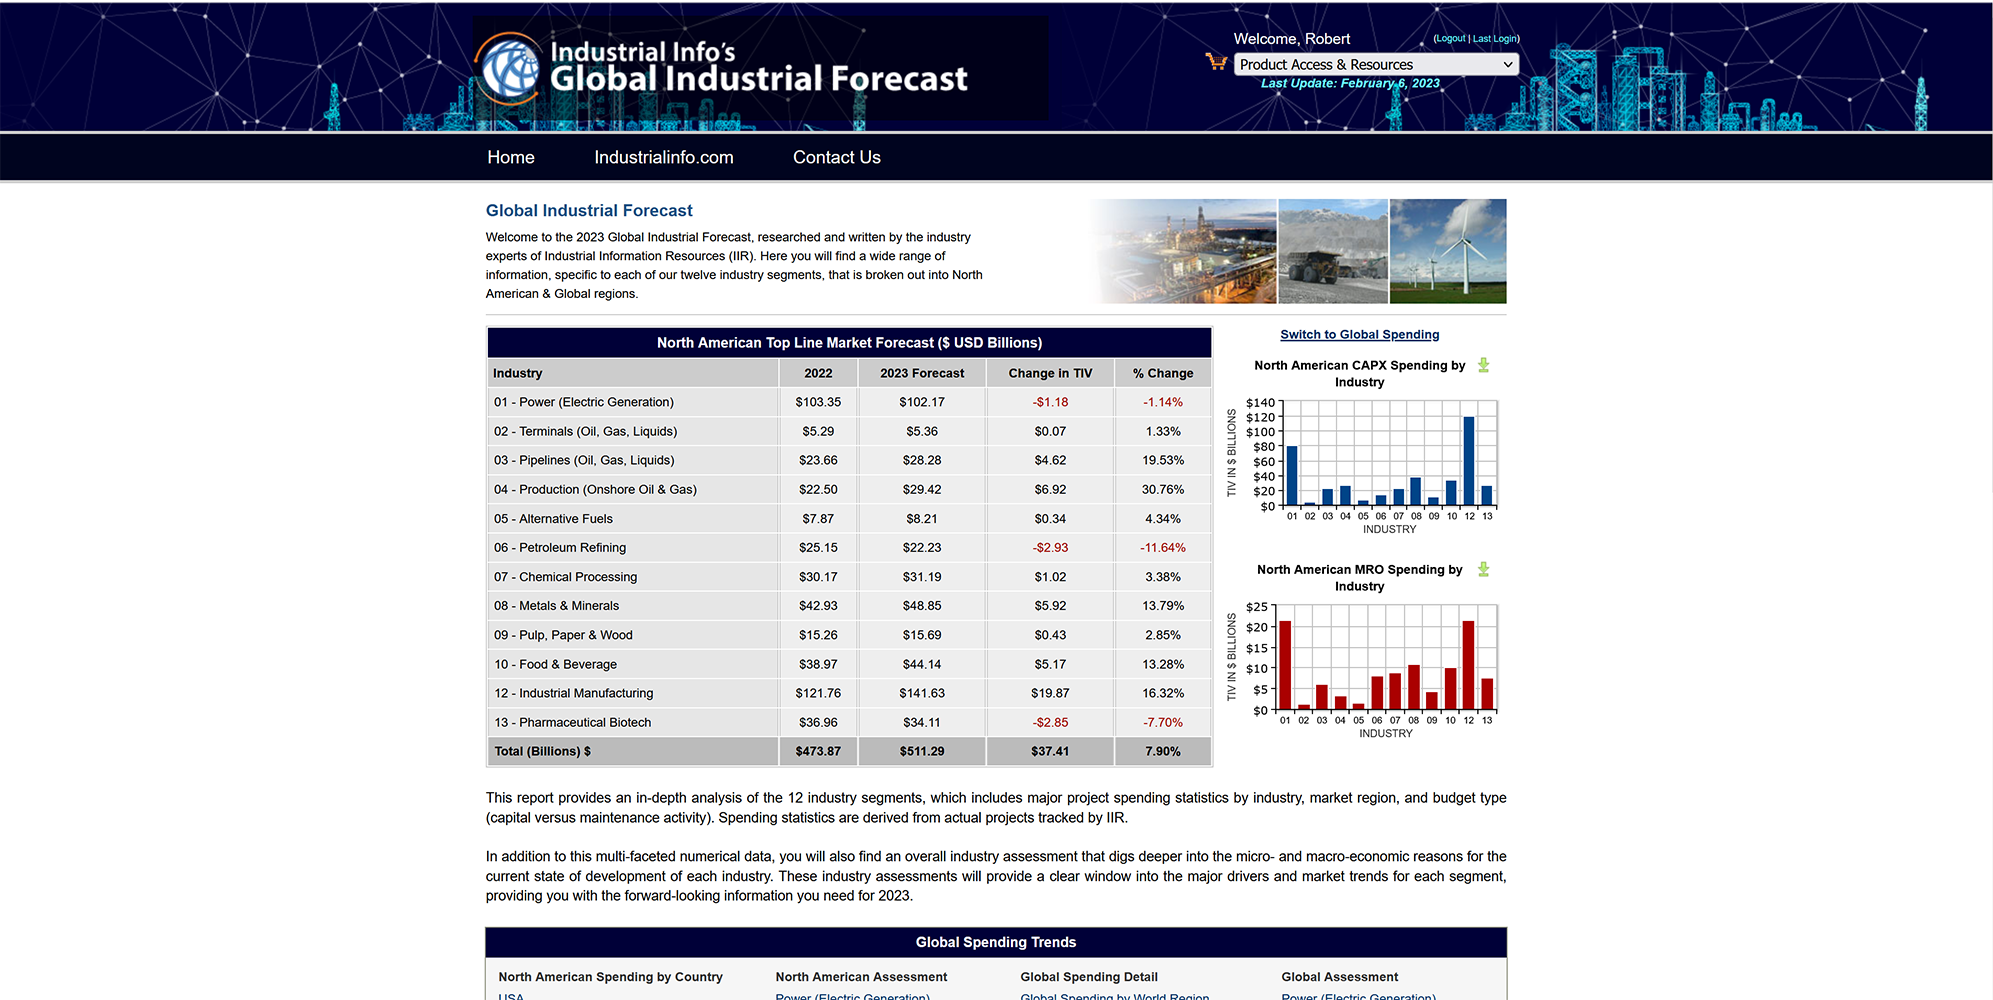This screenshot has height=1000, width=1993.
Task: Click the 'Global Spending Trends' section header
Action: 996,942
